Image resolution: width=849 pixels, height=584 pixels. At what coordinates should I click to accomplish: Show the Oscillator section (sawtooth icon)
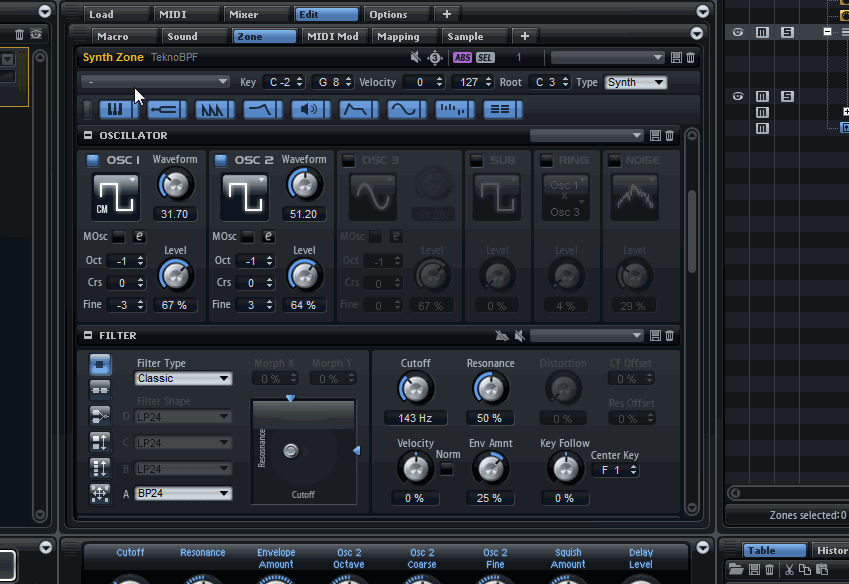[214, 109]
